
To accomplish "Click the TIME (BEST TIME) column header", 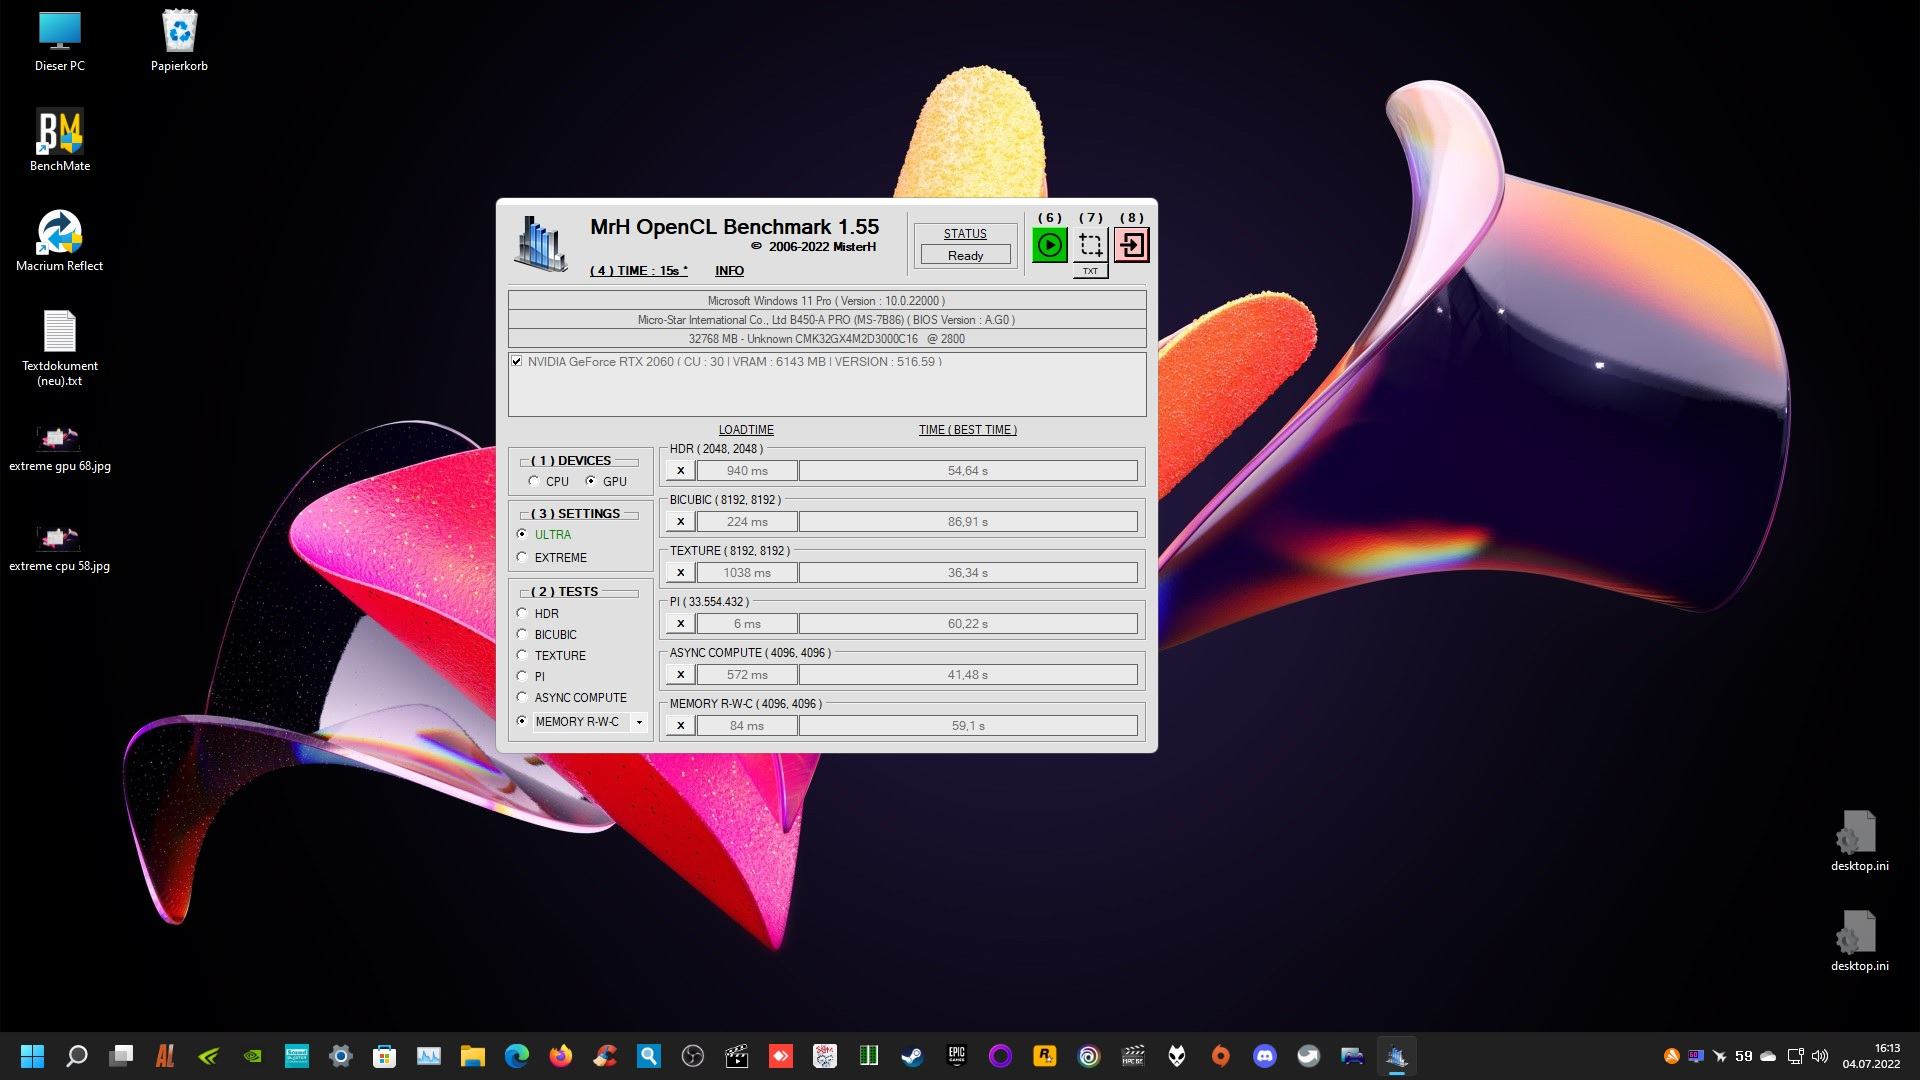I will (x=967, y=430).
